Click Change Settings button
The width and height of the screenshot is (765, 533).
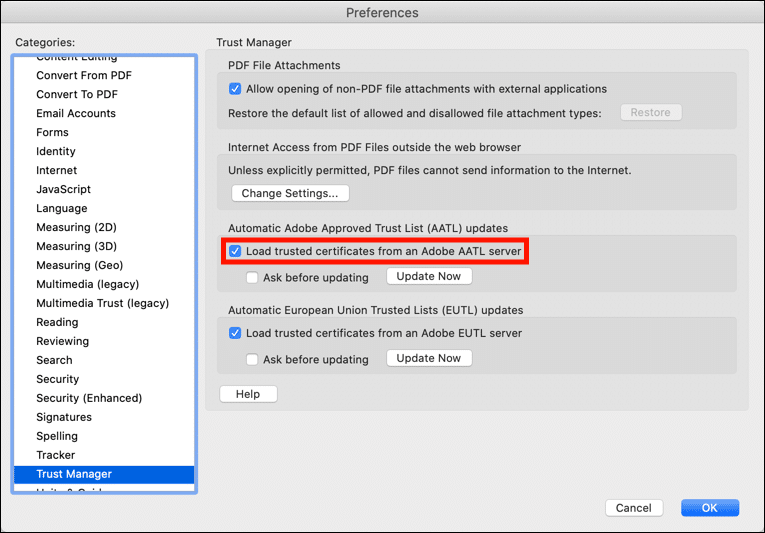point(290,193)
